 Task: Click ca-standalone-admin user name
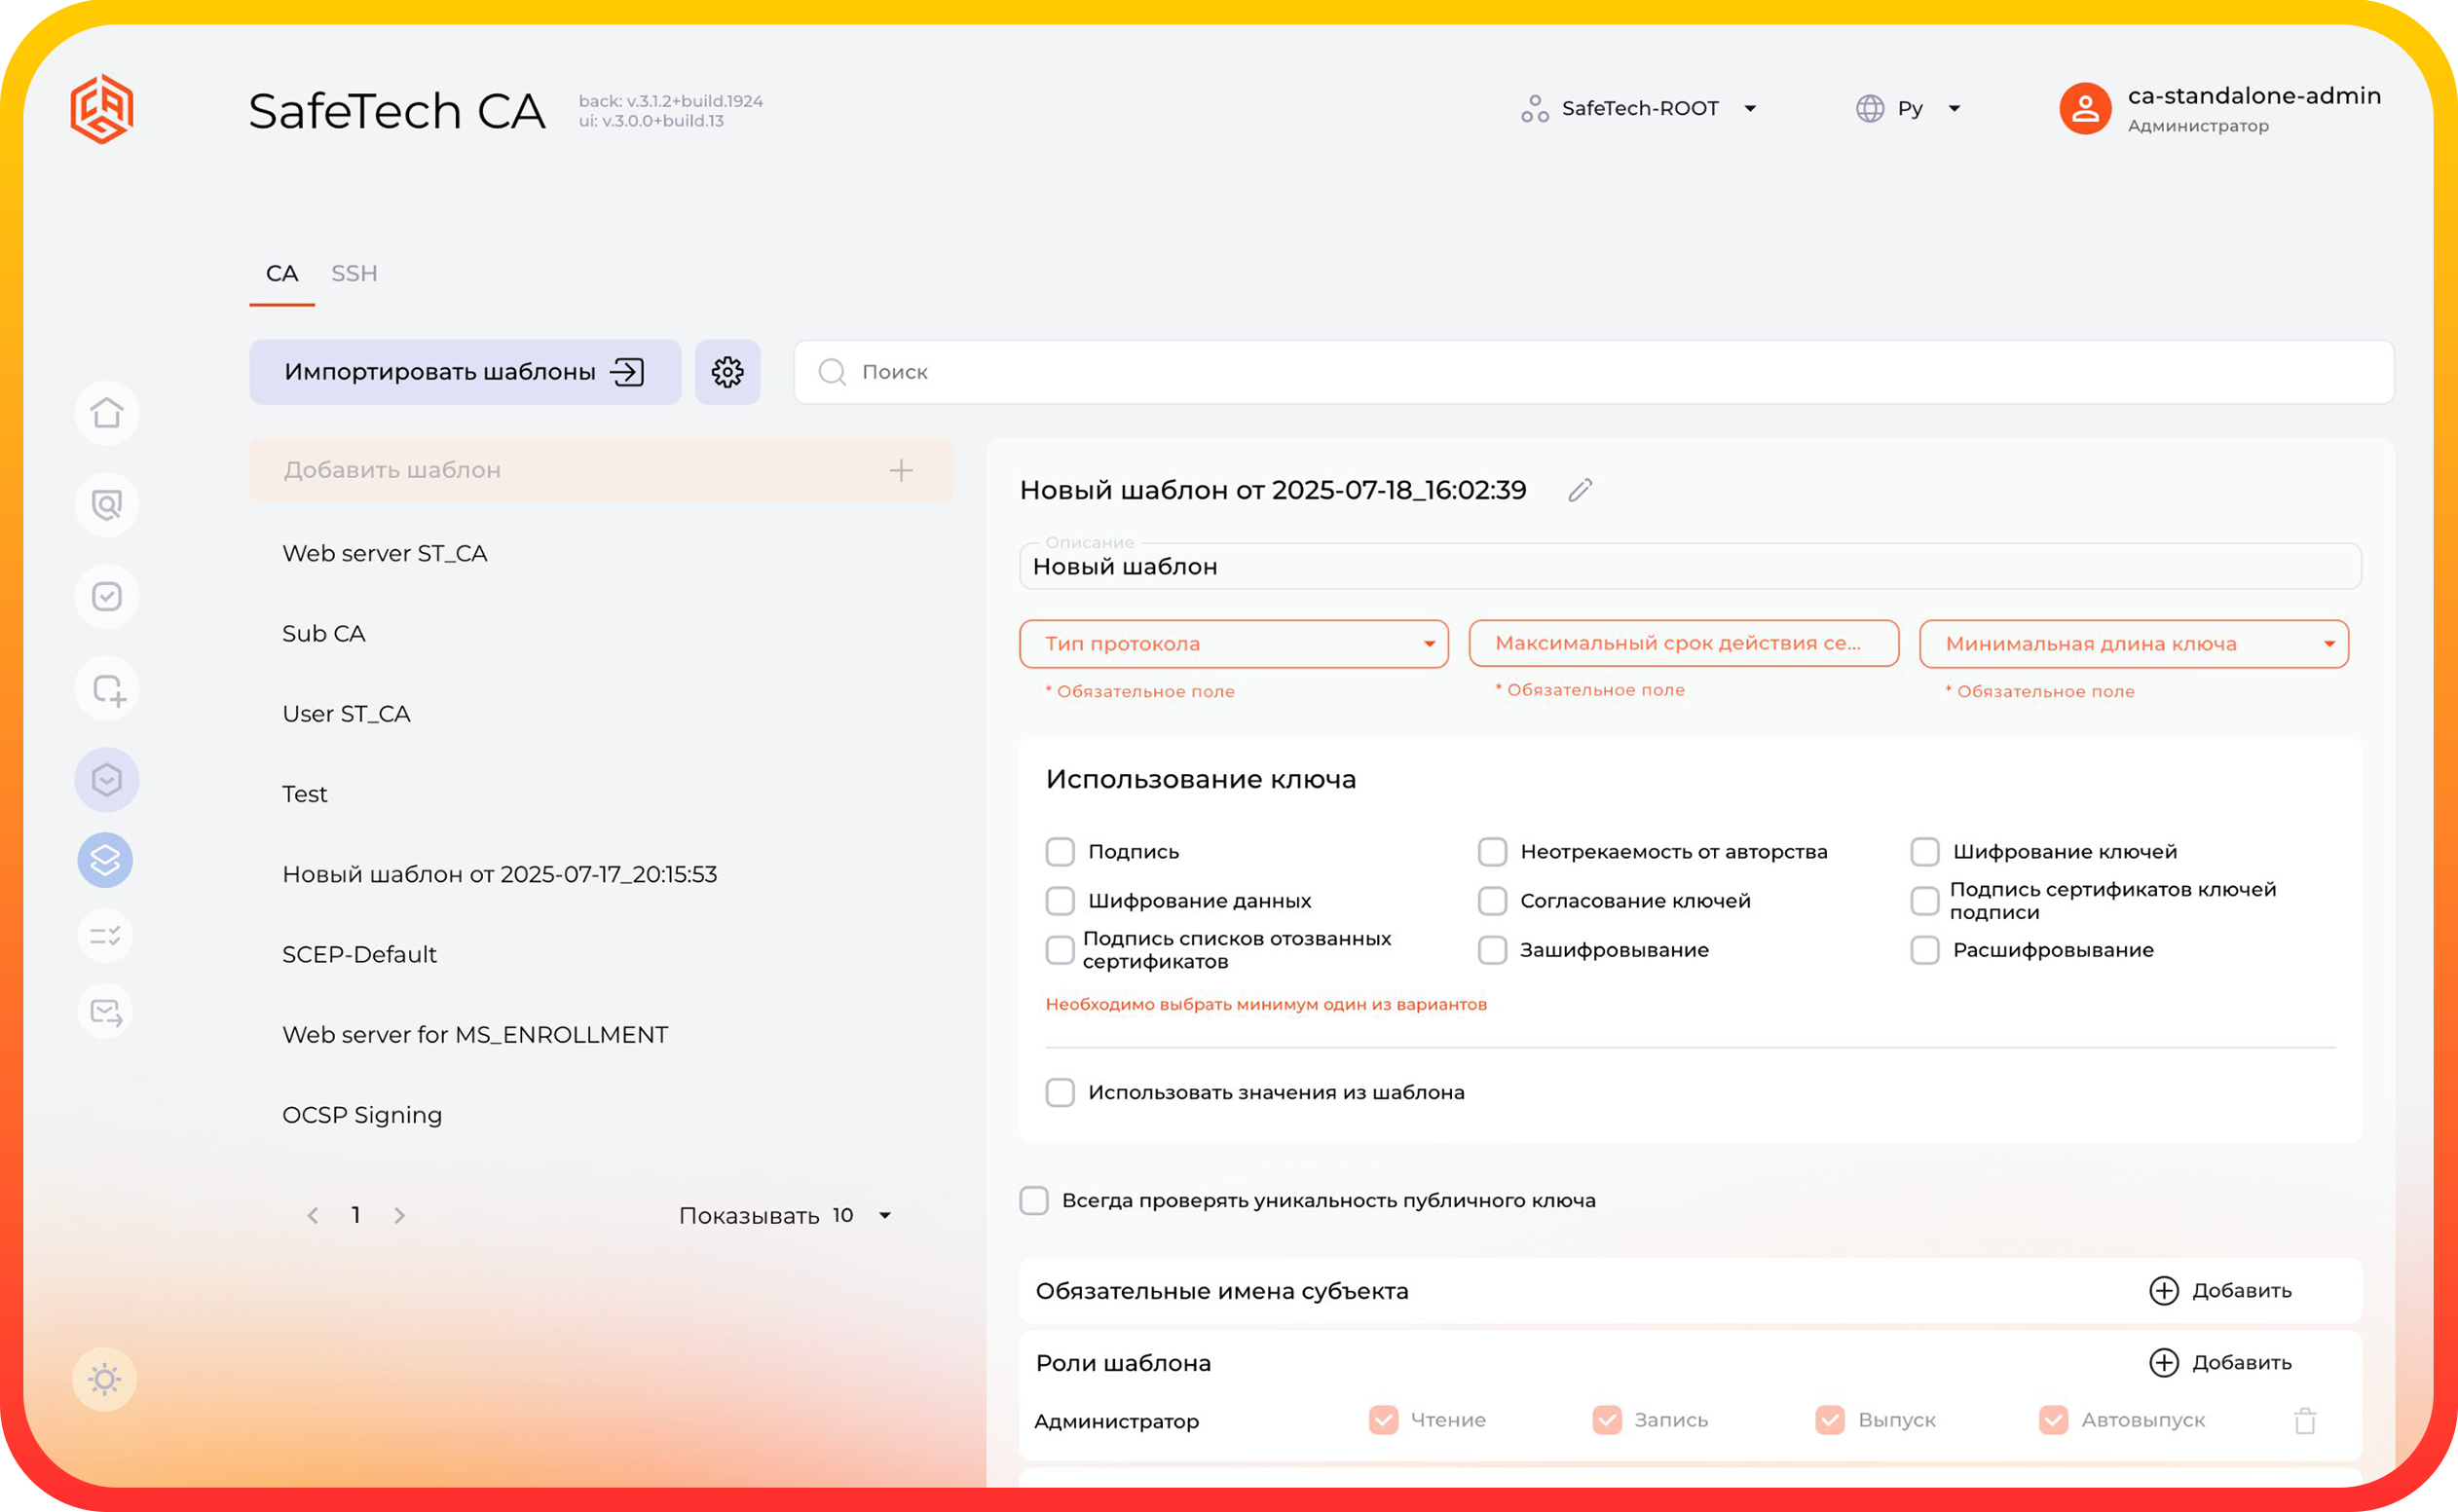[x=2254, y=96]
